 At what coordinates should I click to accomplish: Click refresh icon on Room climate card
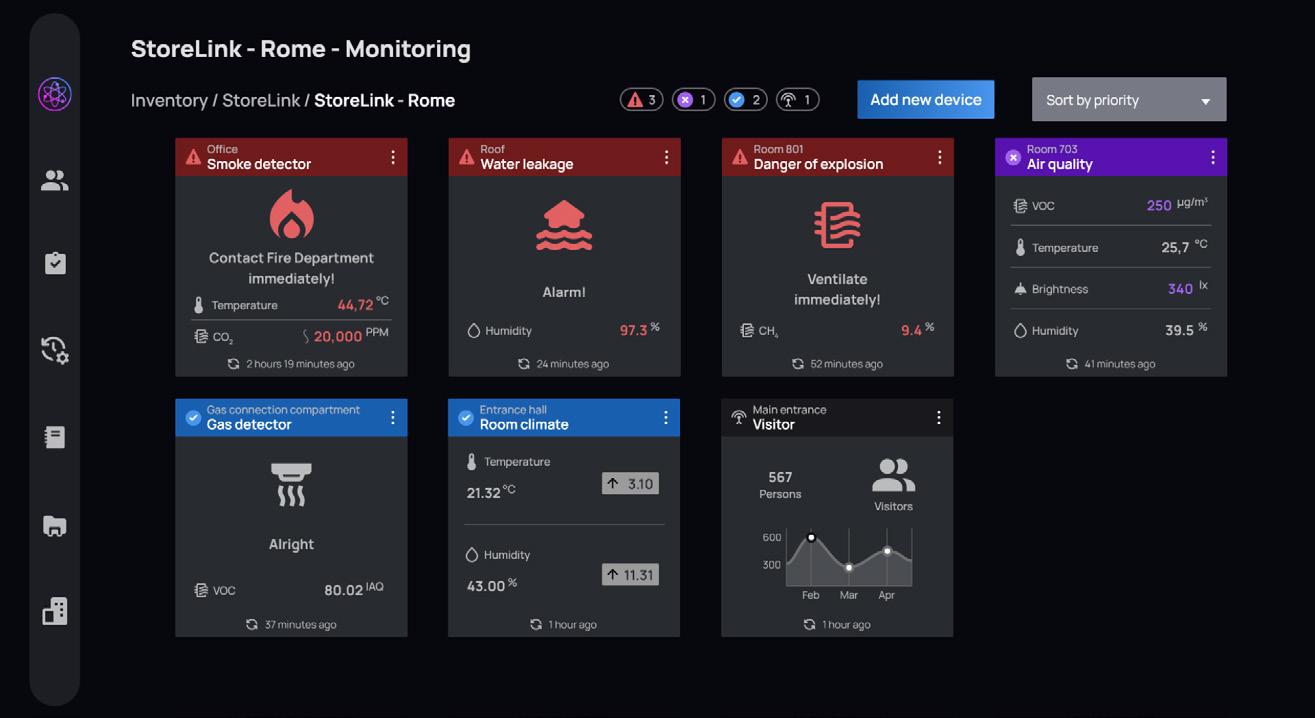click(x=535, y=624)
